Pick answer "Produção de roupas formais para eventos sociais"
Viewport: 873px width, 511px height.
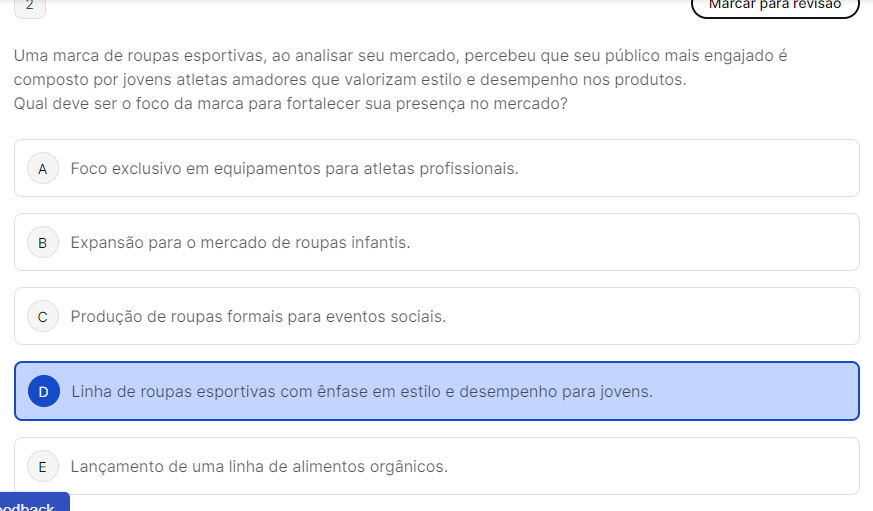click(x=258, y=316)
